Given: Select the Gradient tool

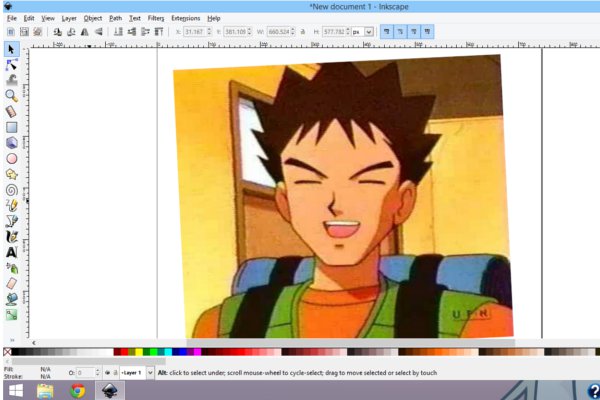Looking at the screenshot, I should 11,315.
